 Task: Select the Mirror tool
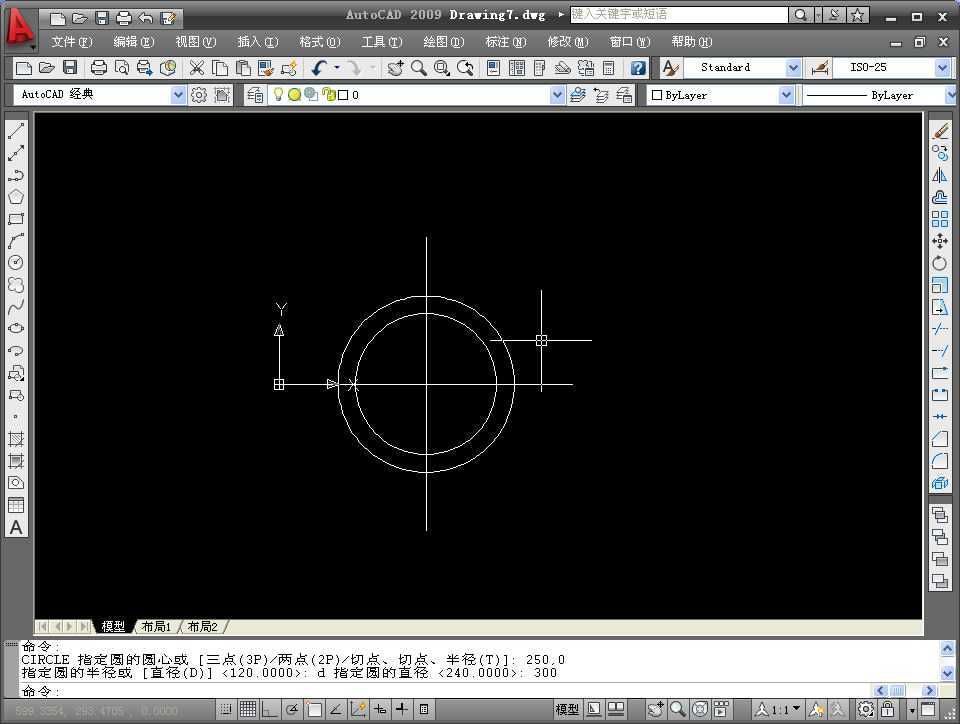click(x=940, y=175)
